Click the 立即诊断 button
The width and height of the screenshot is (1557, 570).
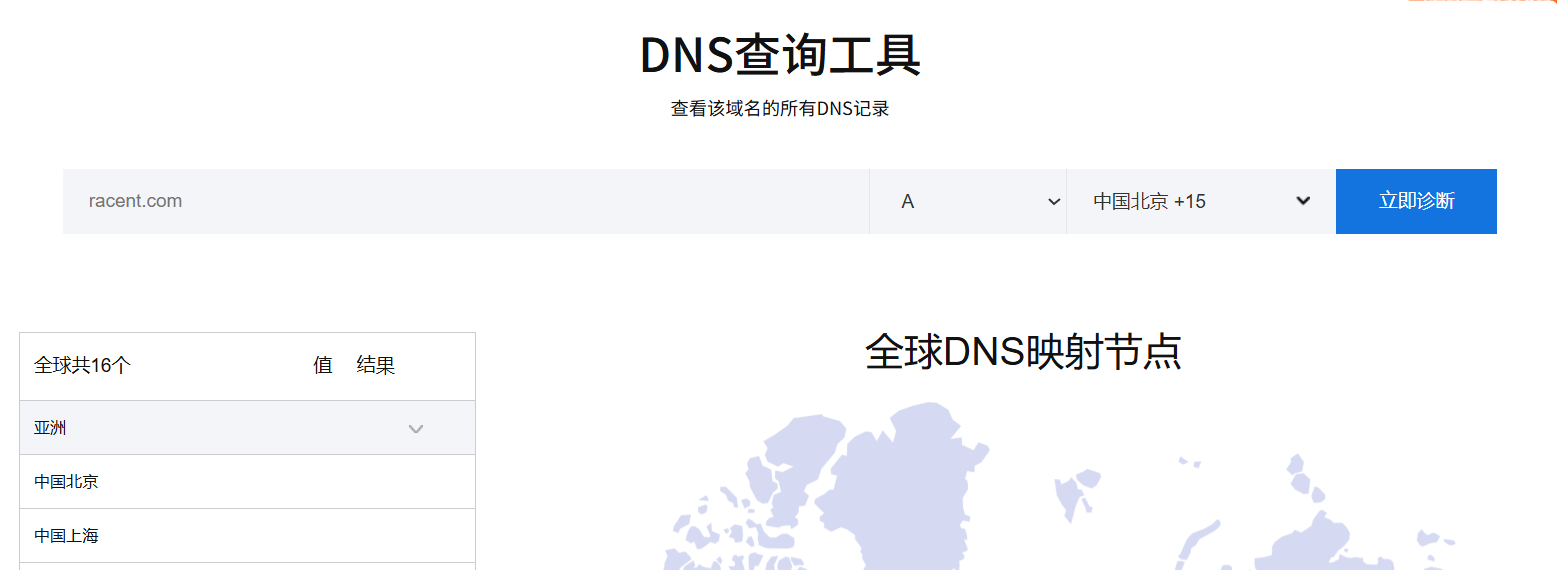(1416, 201)
